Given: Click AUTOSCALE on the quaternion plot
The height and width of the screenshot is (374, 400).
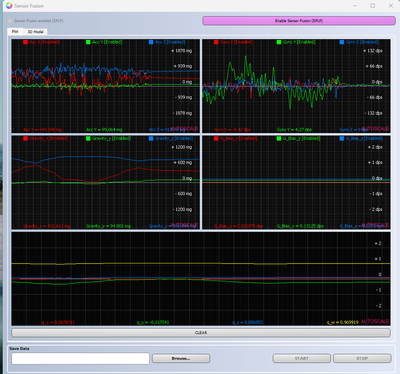Looking at the screenshot, I should pyautogui.click(x=375, y=321).
